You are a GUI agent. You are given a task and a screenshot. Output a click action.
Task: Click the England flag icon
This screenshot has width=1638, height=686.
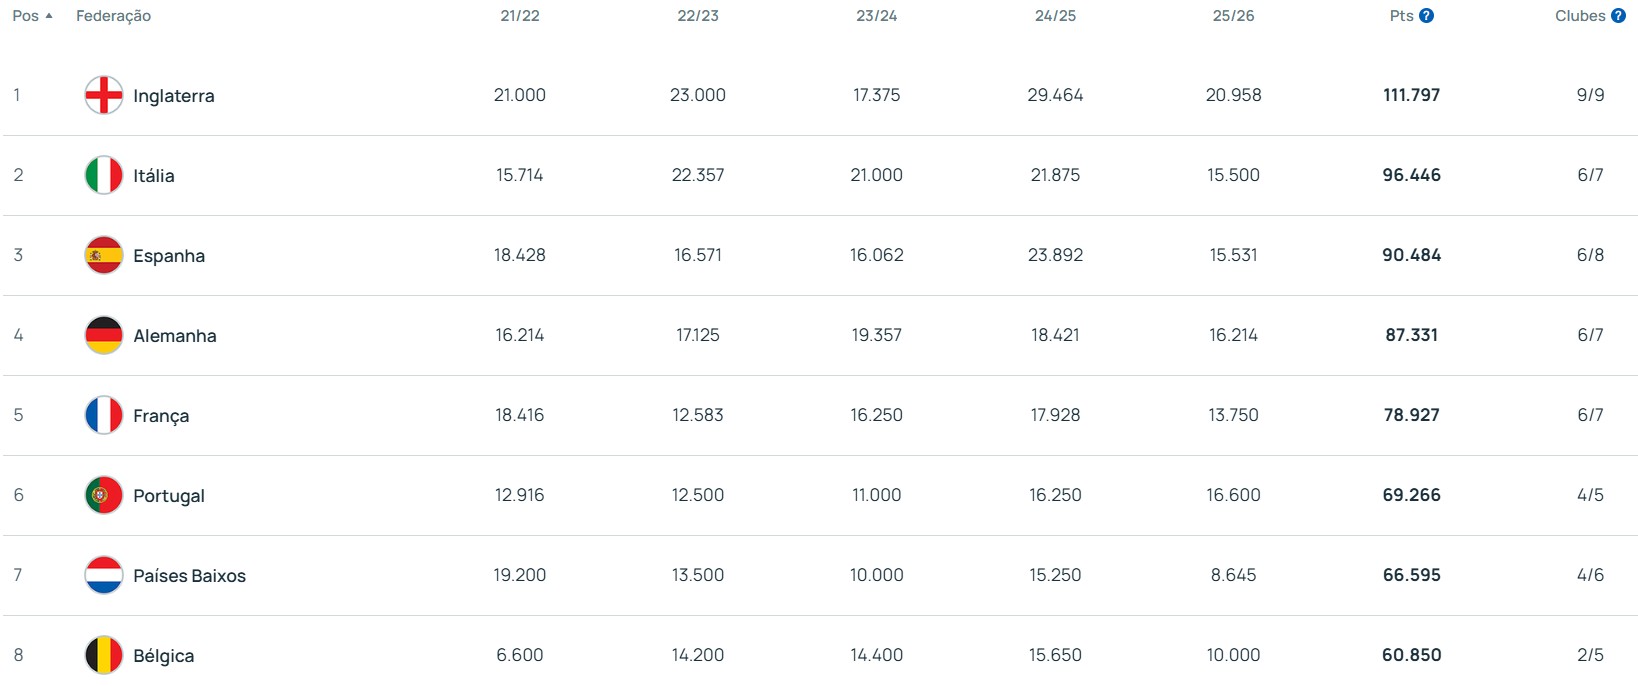(104, 95)
